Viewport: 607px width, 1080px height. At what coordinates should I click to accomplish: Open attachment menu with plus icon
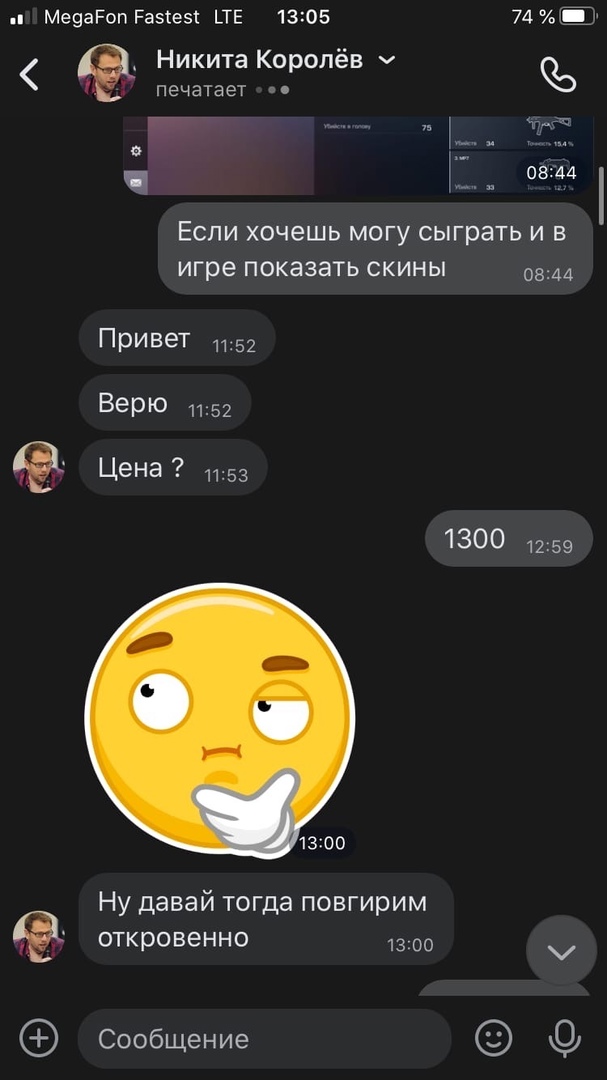point(39,1037)
